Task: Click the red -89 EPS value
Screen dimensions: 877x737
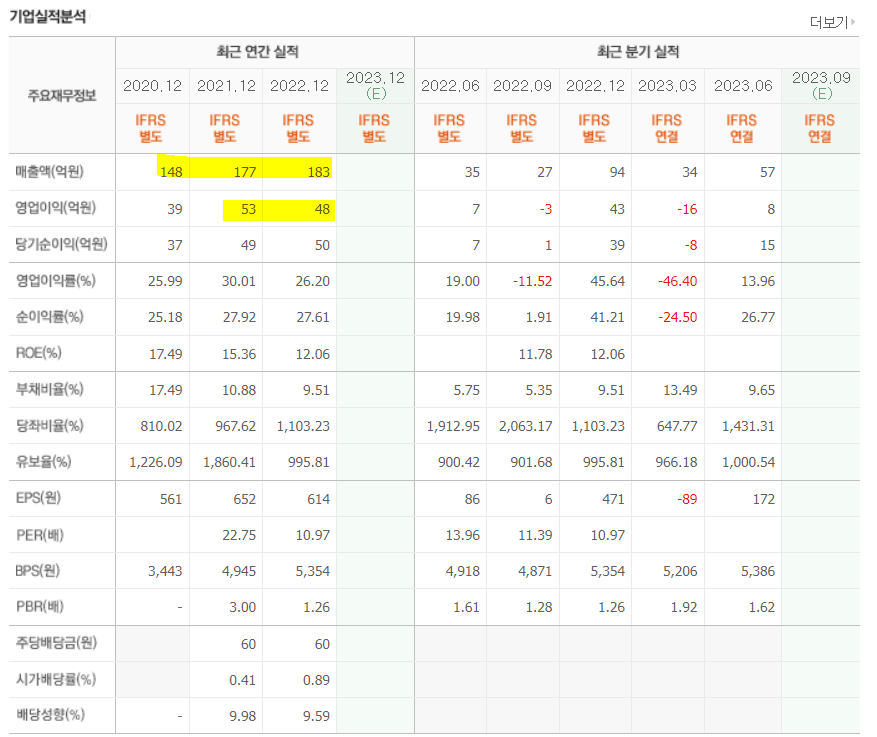Action: (x=687, y=499)
